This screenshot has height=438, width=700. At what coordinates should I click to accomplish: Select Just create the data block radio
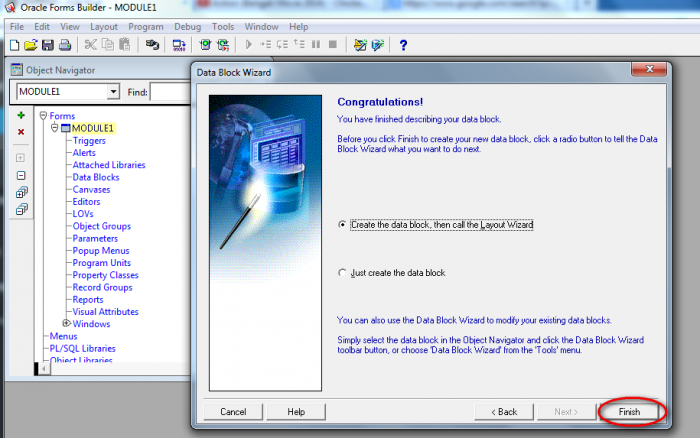342,272
